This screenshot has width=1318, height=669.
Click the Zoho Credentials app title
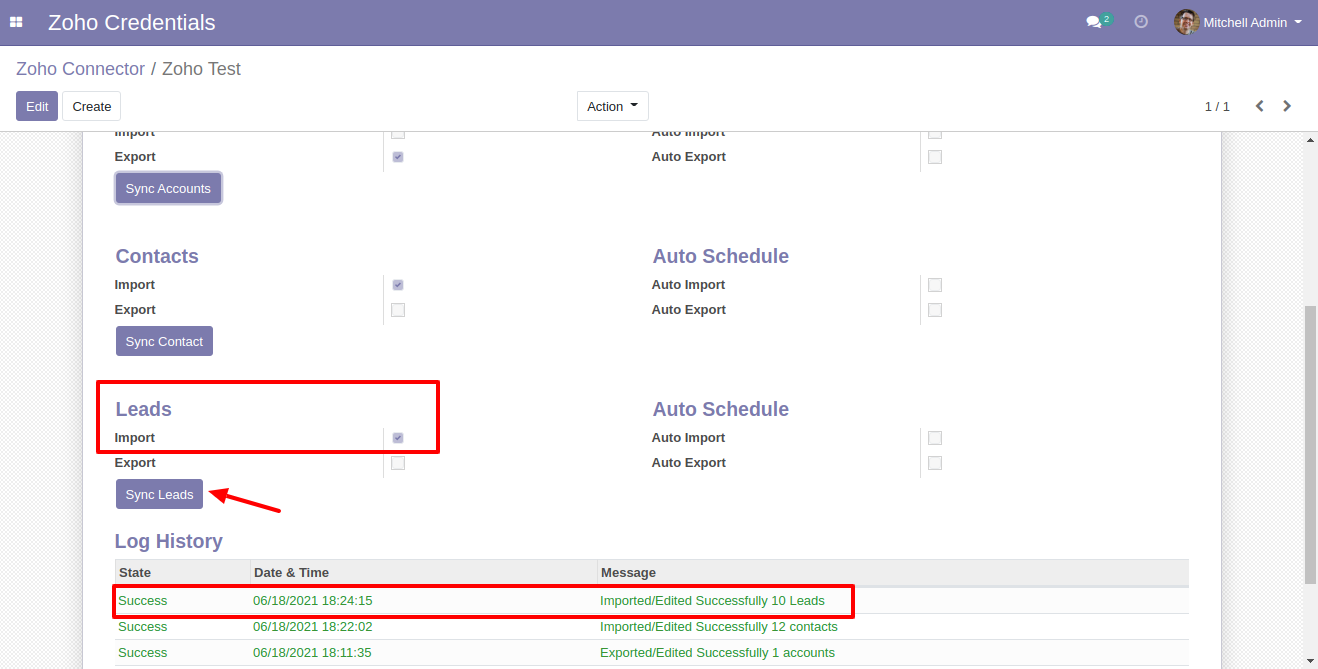132,22
